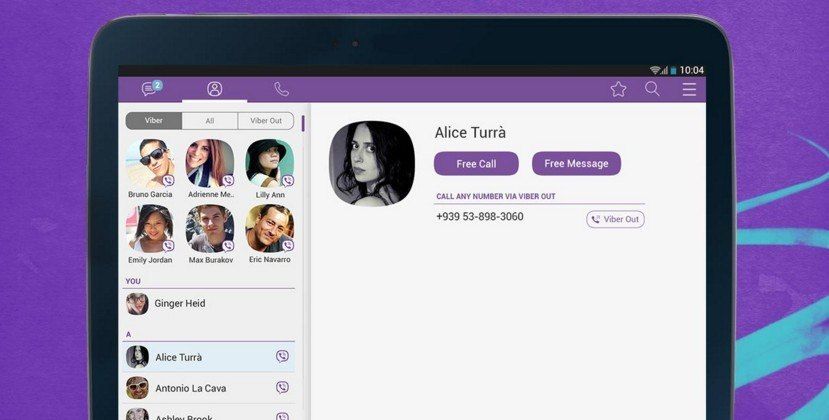Open Bruno Garcia's contact thumbnail
Image resolution: width=829 pixels, height=420 pixels.
[x=150, y=163]
